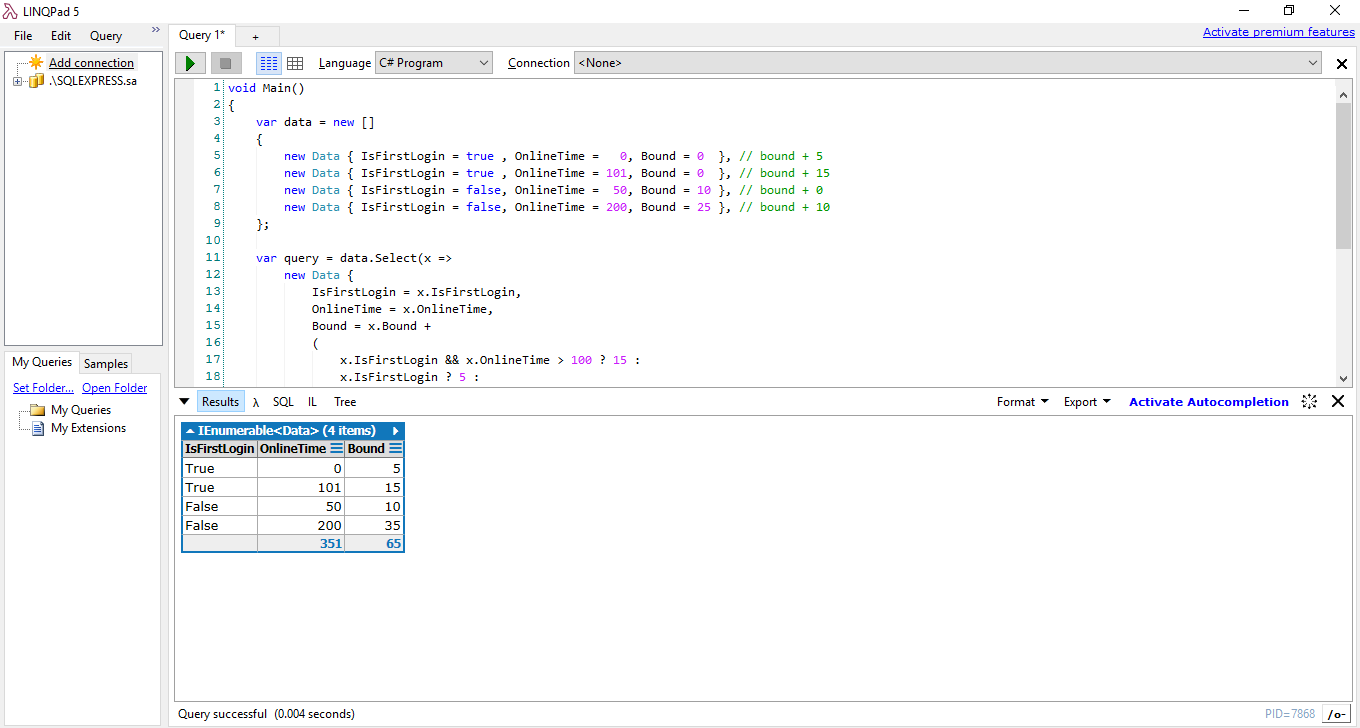Viewport: 1360px width, 728px height.
Task: Click the bars icon in the OnlineTime header
Action: (336, 449)
